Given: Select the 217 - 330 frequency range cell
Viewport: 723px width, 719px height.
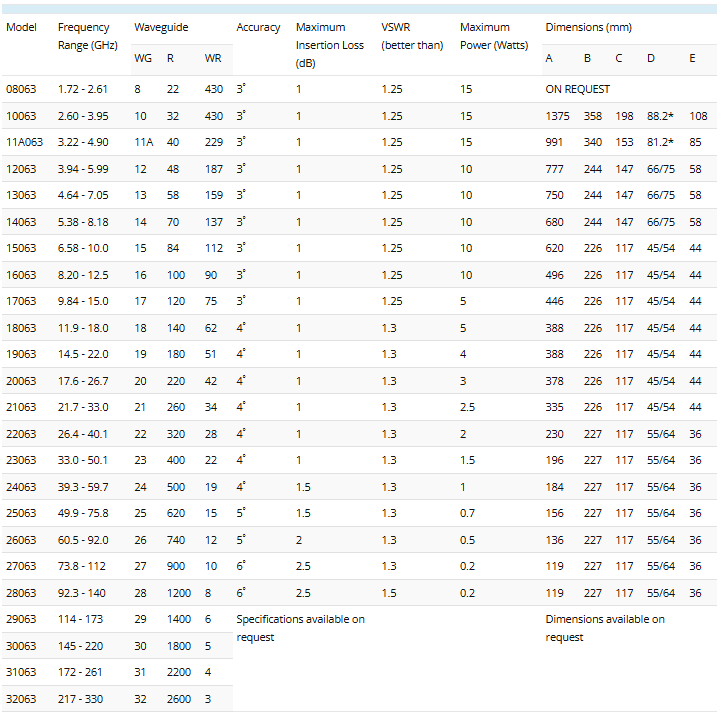Looking at the screenshot, I should 80,699.
